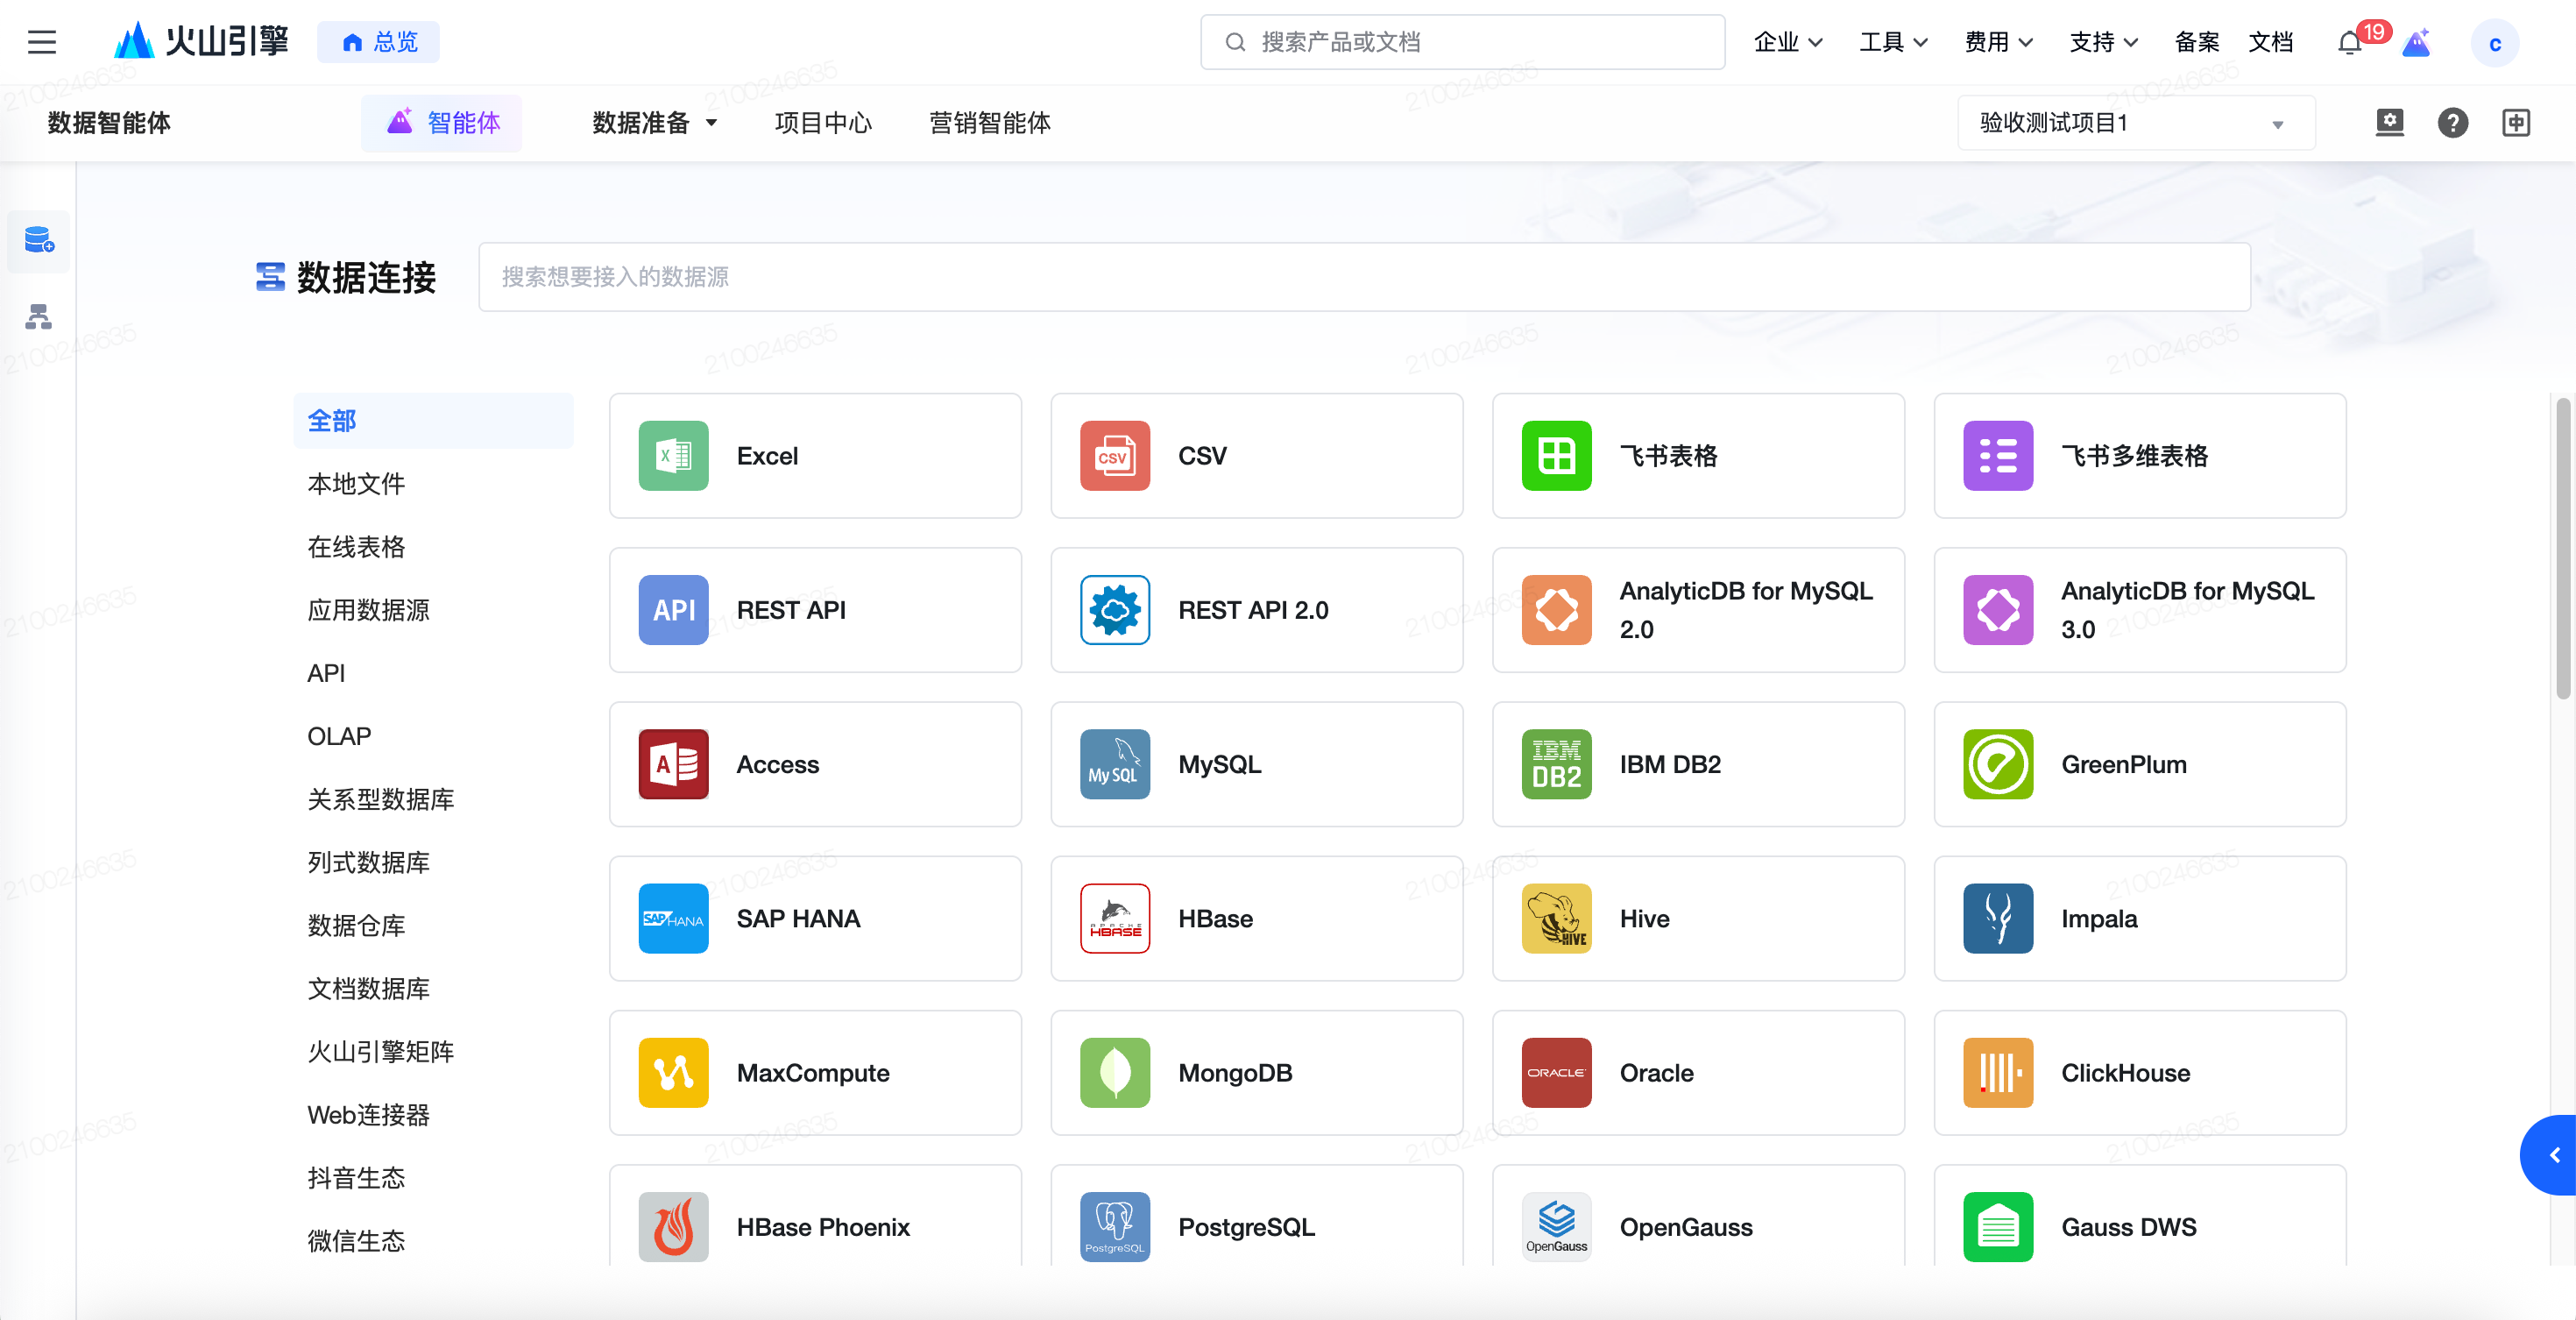The height and width of the screenshot is (1320, 2576).
Task: Click the monitor settings icon beside project selector
Action: click(x=2389, y=123)
